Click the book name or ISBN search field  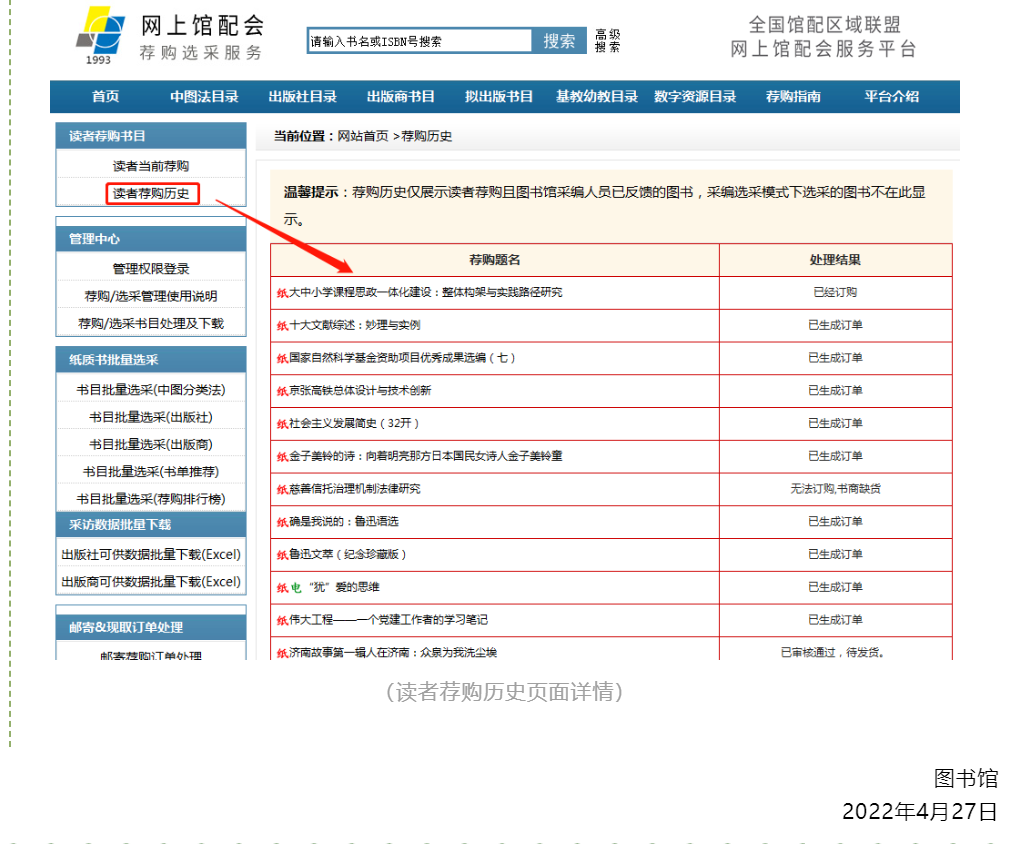click(x=419, y=41)
